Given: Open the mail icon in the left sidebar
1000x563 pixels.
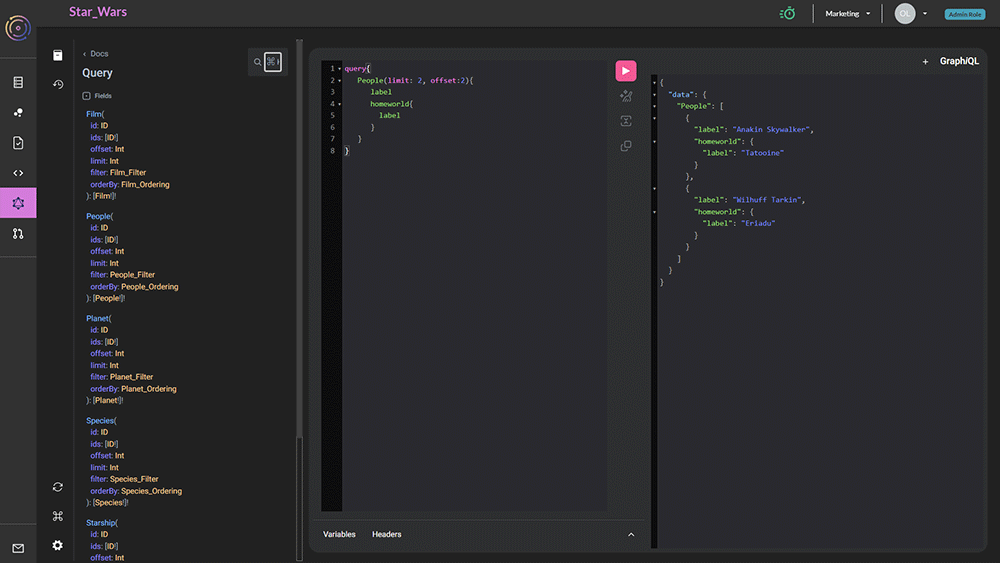Looking at the screenshot, I should 18,548.
